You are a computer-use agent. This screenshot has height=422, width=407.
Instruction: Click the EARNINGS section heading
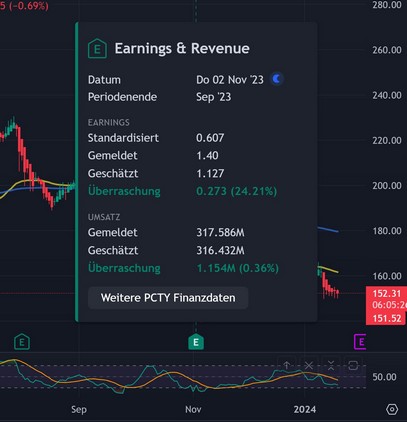(109, 122)
